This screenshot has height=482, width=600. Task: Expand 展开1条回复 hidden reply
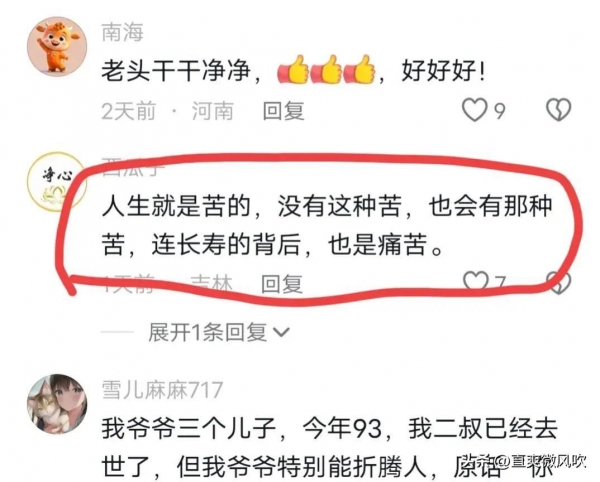click(208, 332)
